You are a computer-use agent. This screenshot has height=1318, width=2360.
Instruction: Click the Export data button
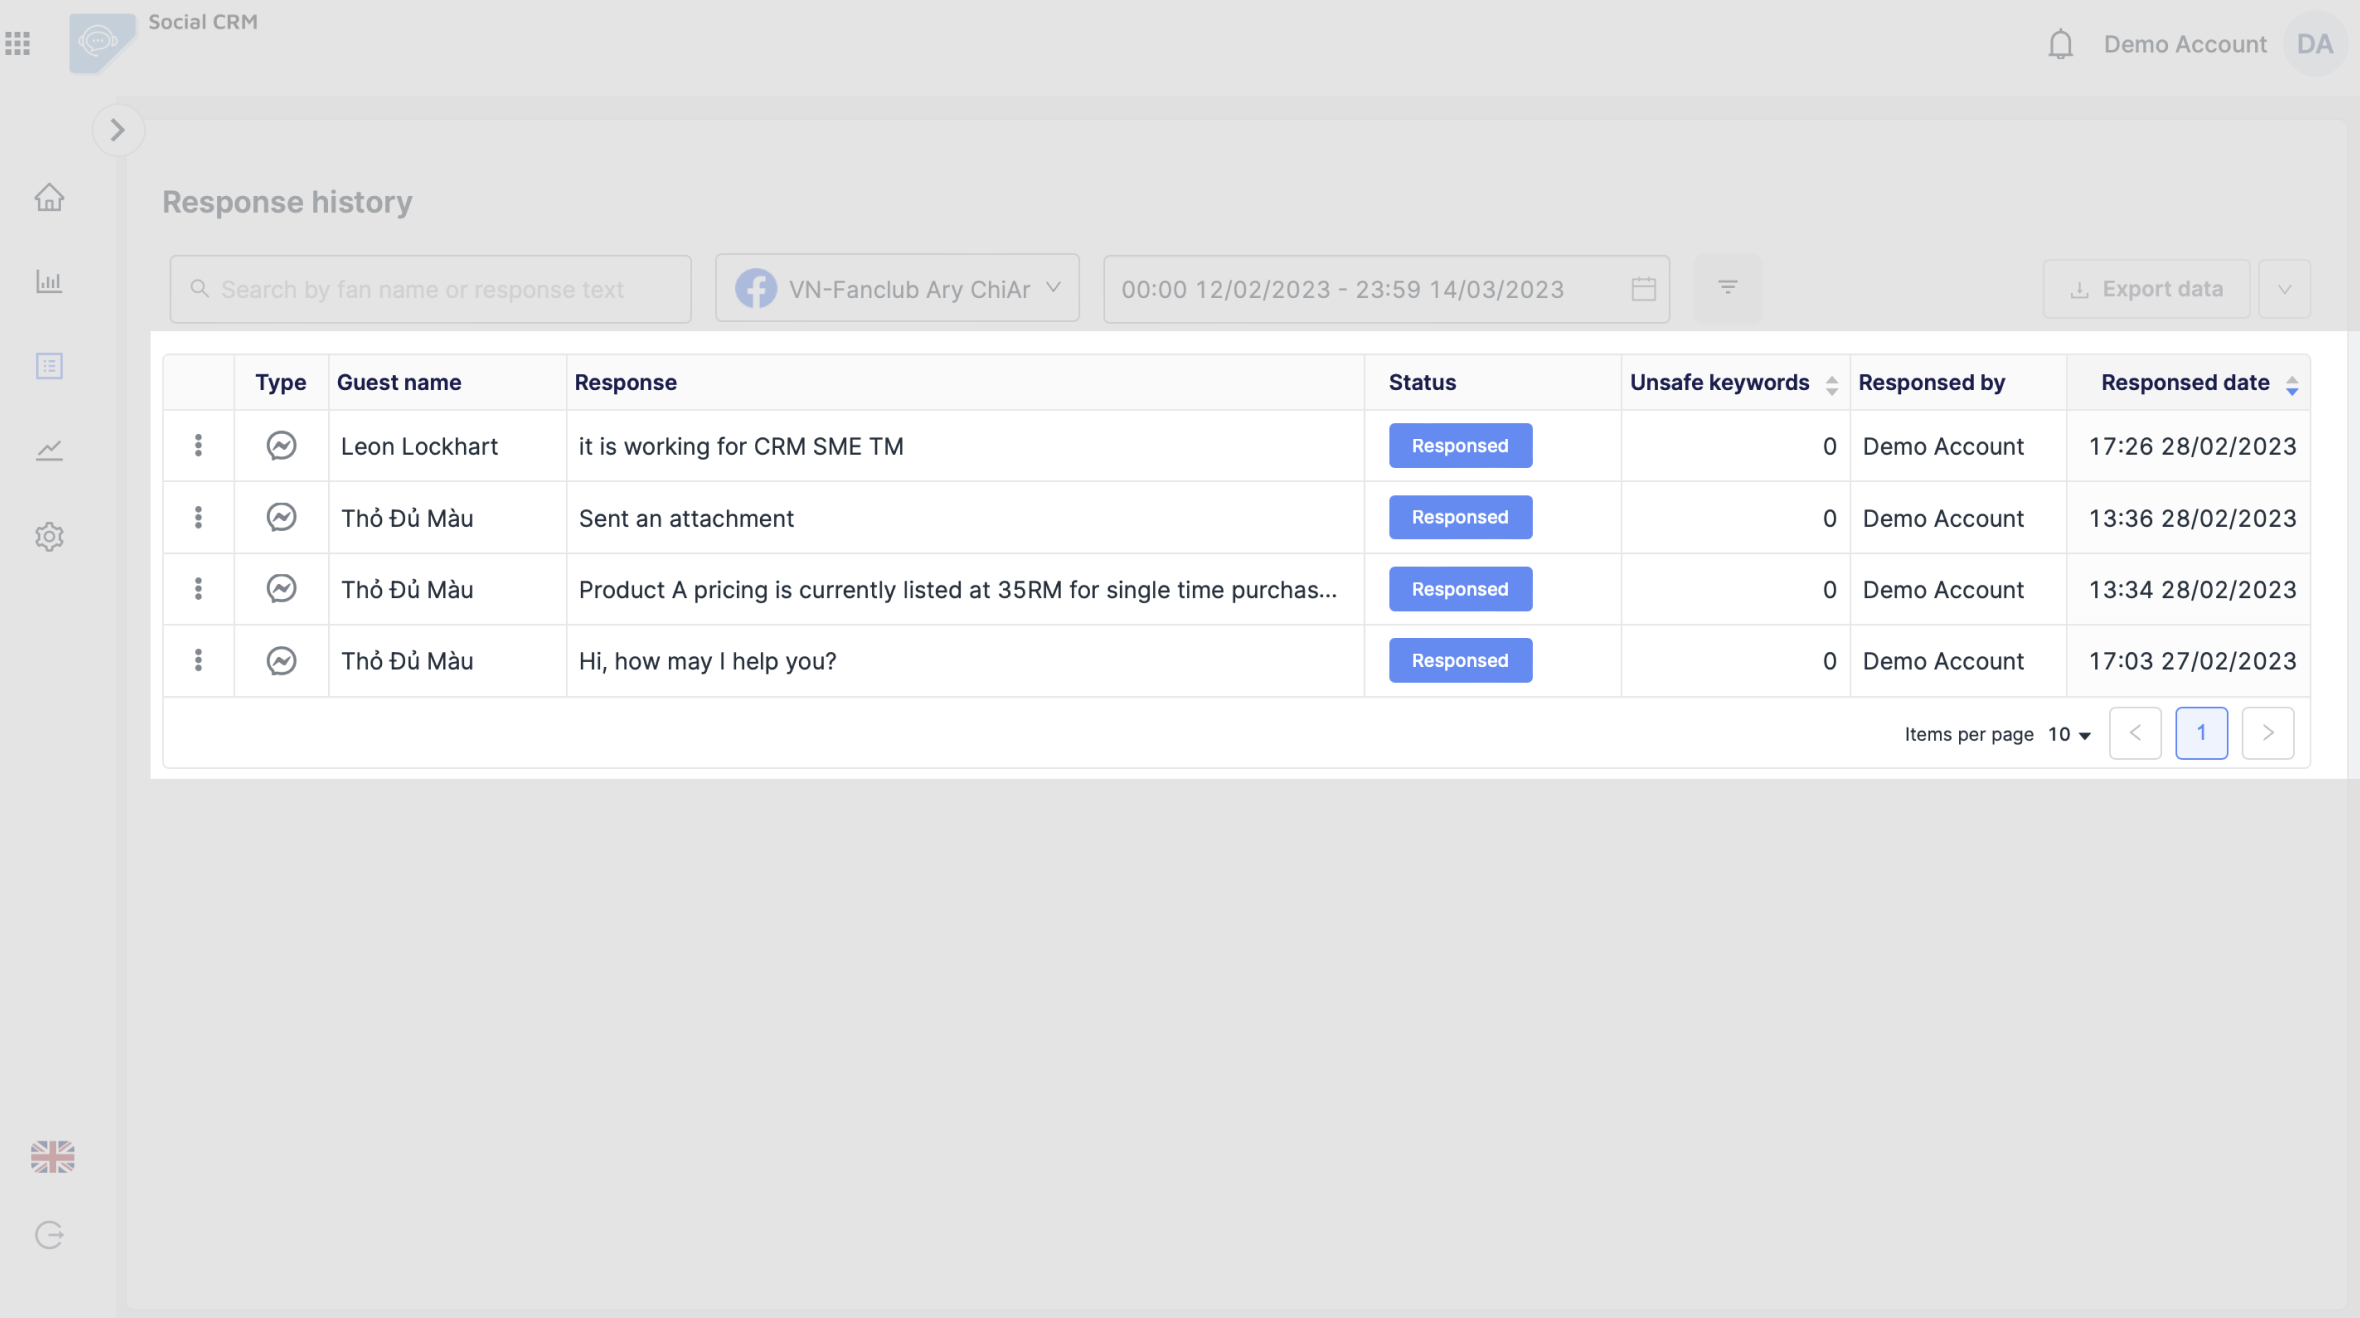[2146, 290]
